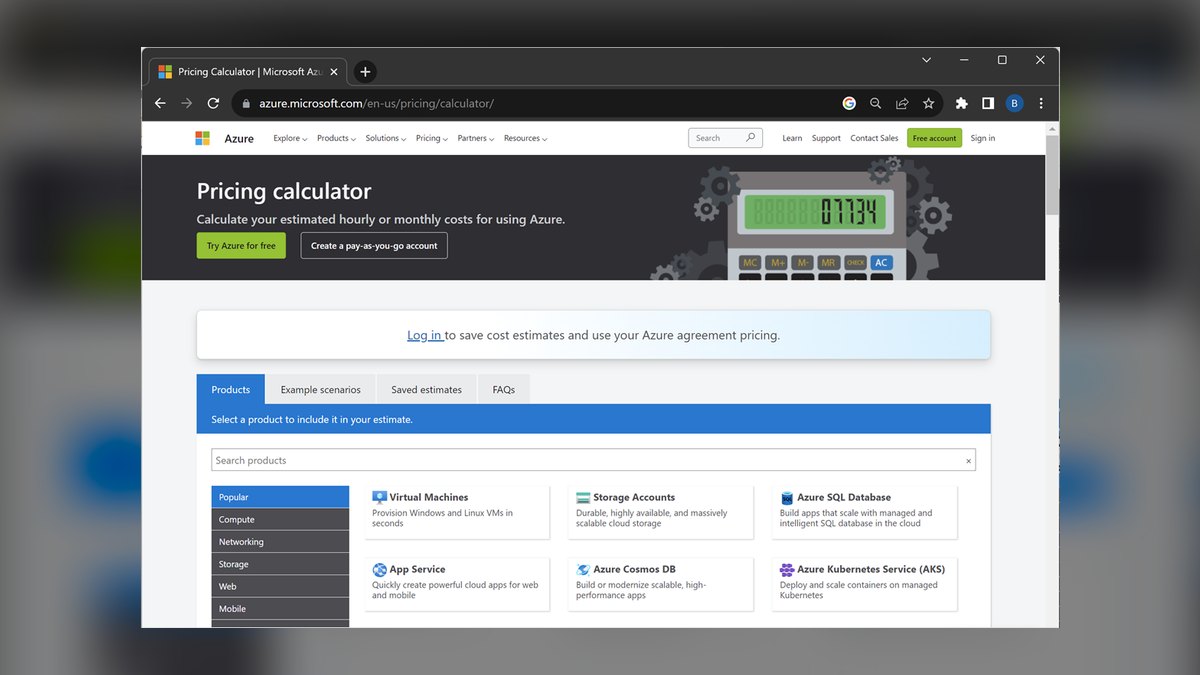Click the browser forward arrow
Image resolution: width=1200 pixels, height=675 pixels.
[x=186, y=103]
